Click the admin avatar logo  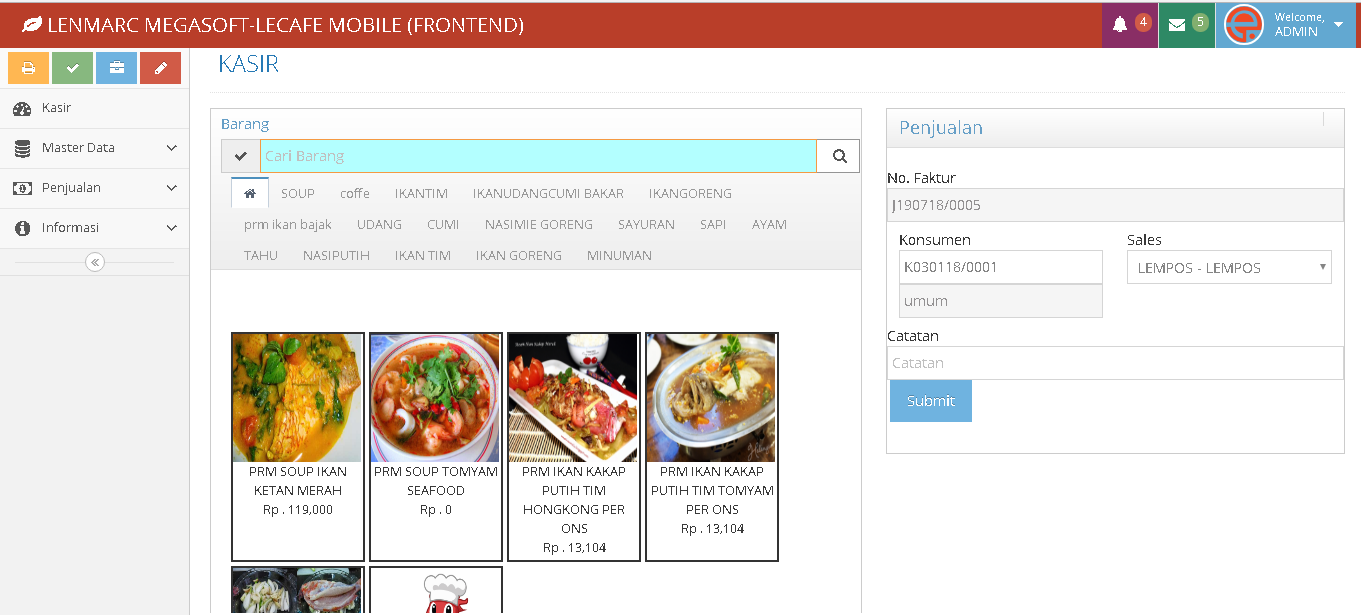[1244, 24]
